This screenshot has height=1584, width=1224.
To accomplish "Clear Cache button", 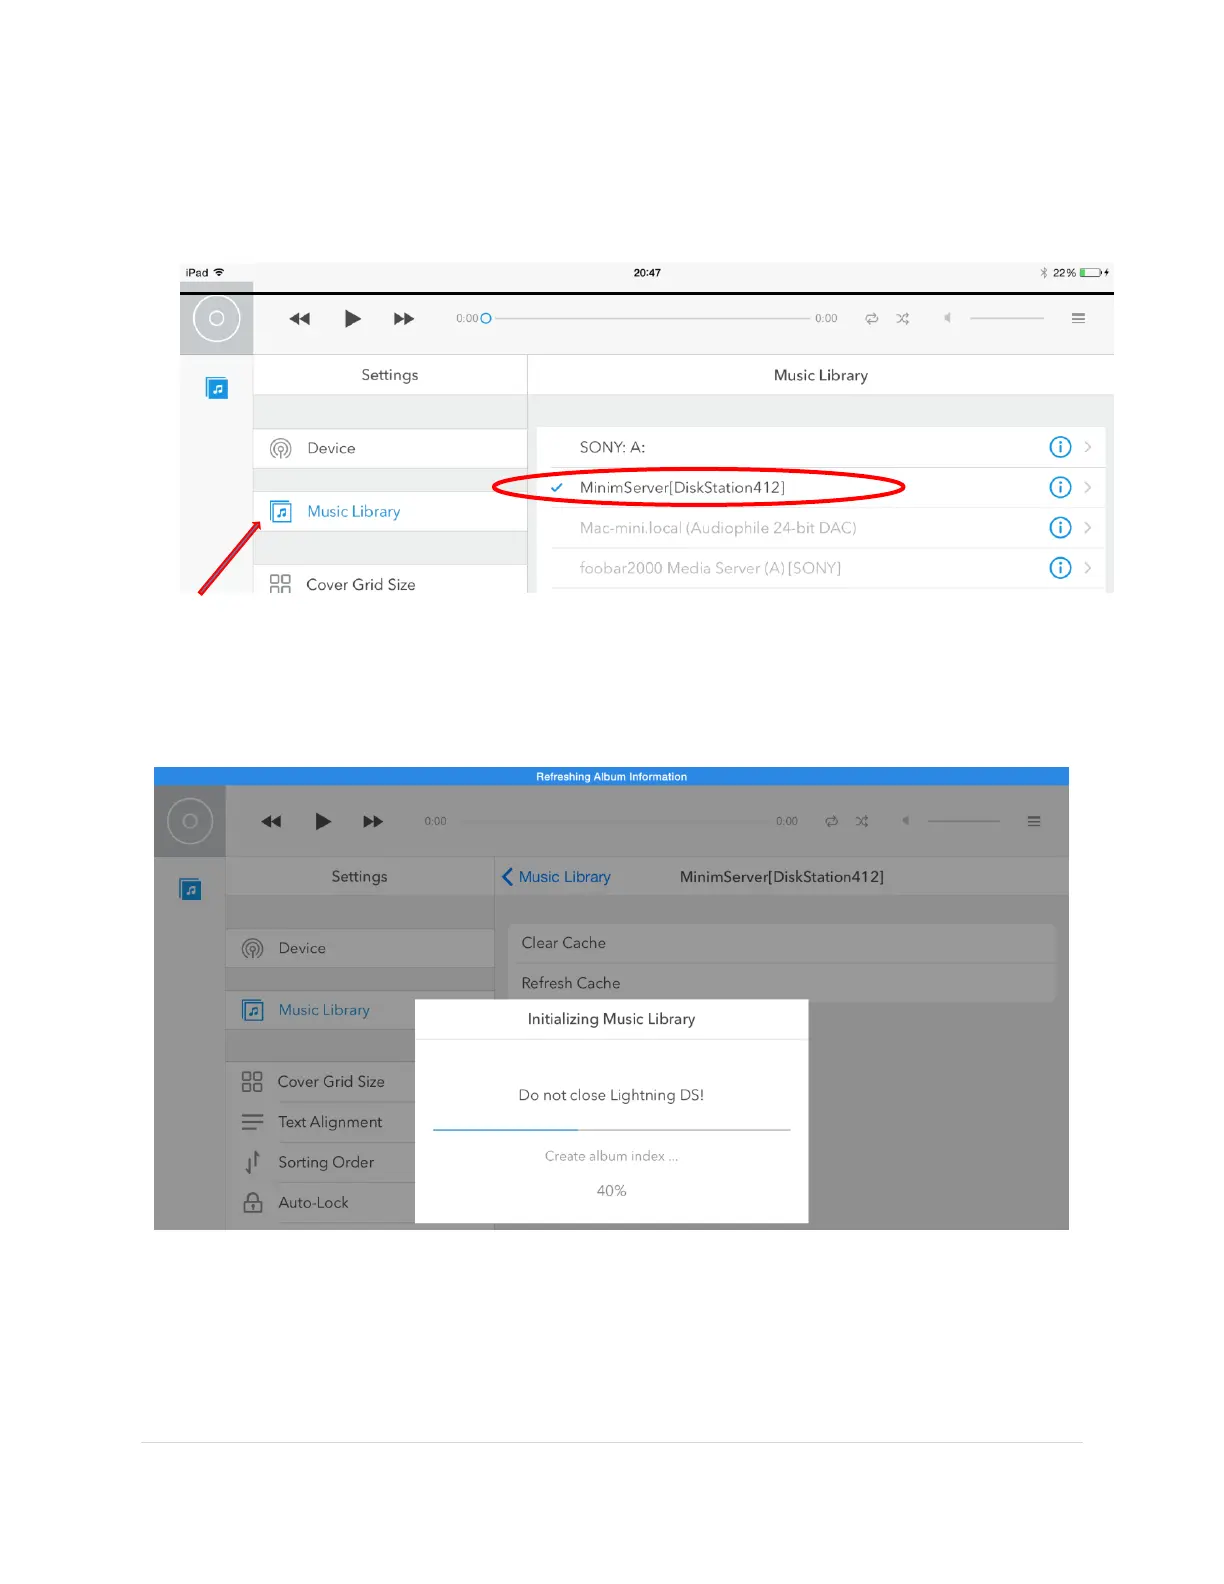I will [782, 943].
